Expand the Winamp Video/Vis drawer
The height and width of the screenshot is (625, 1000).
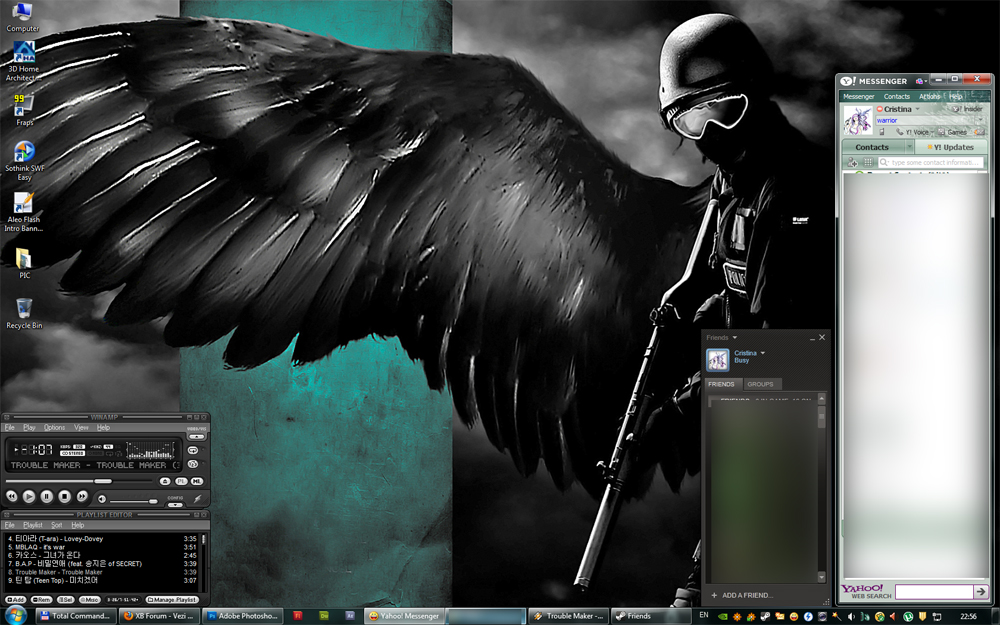pos(196,437)
